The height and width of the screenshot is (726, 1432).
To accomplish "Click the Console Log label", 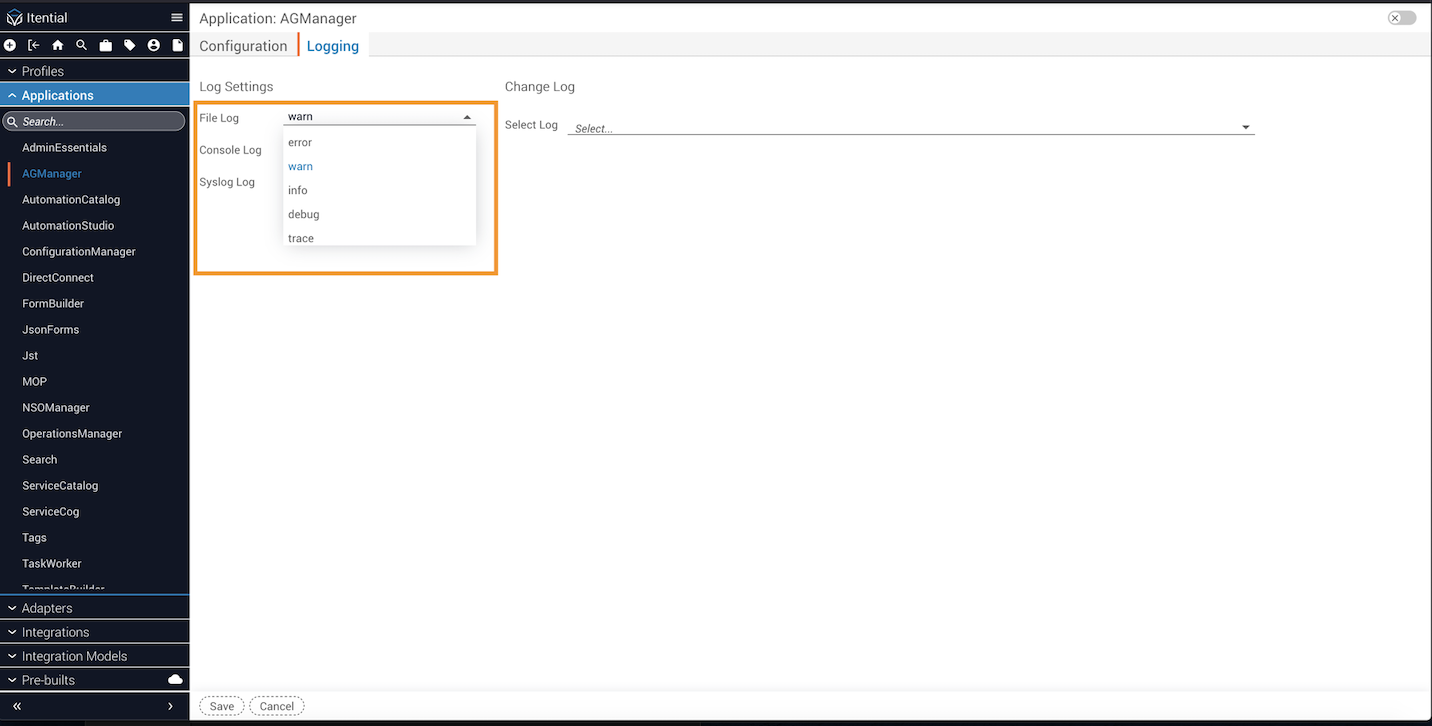I will (x=230, y=150).
